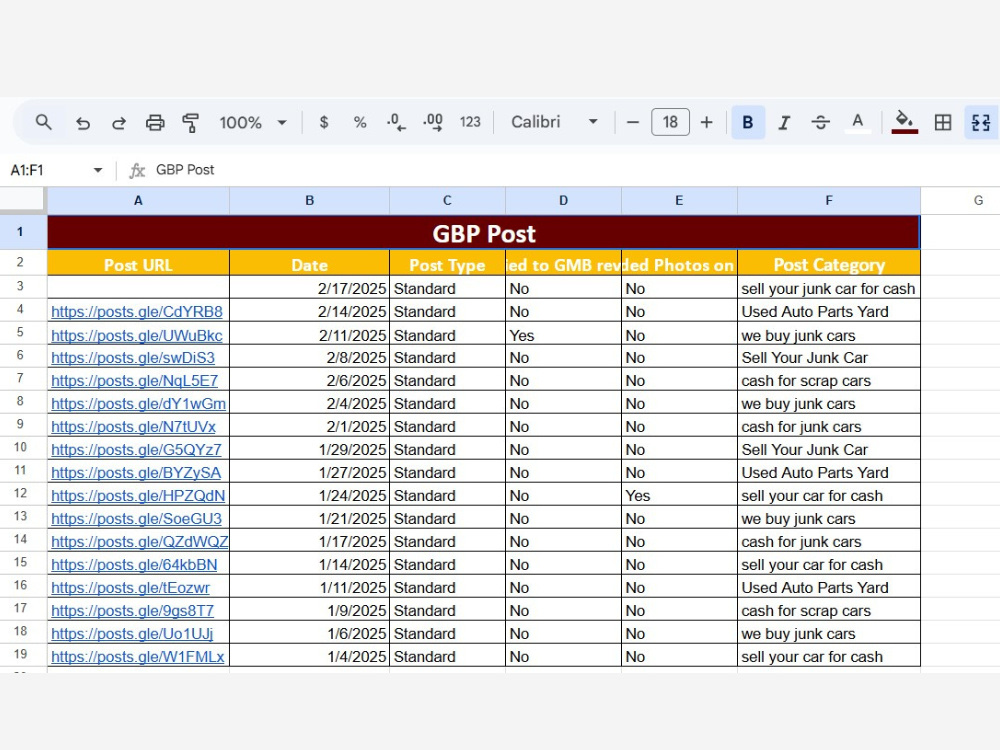Screen dimensions: 1000x750
Task: Select column A header
Action: pos(138,200)
